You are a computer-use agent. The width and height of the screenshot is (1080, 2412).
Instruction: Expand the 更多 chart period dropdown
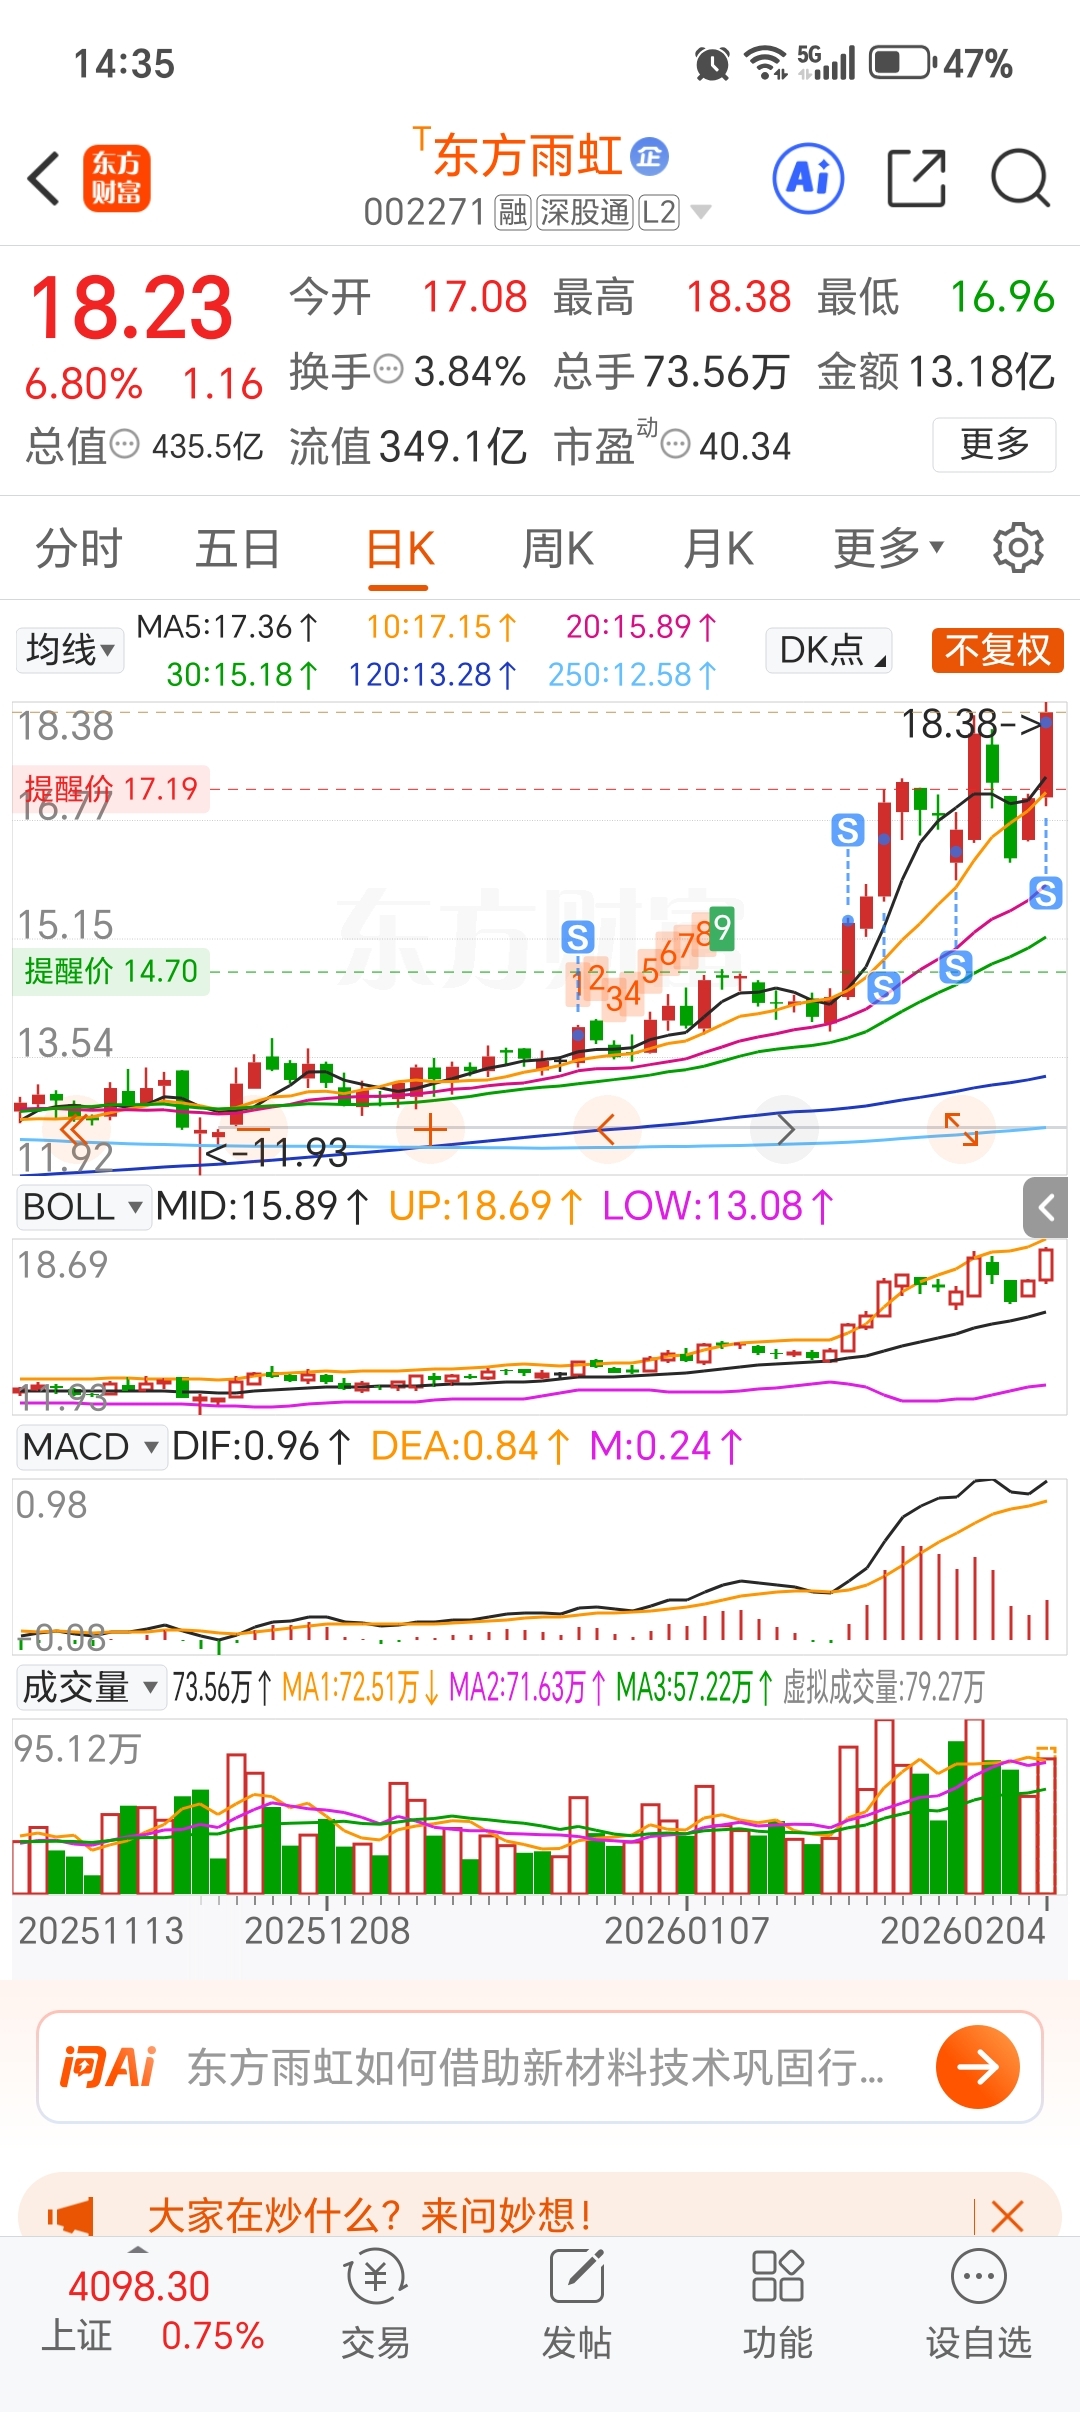(x=888, y=547)
